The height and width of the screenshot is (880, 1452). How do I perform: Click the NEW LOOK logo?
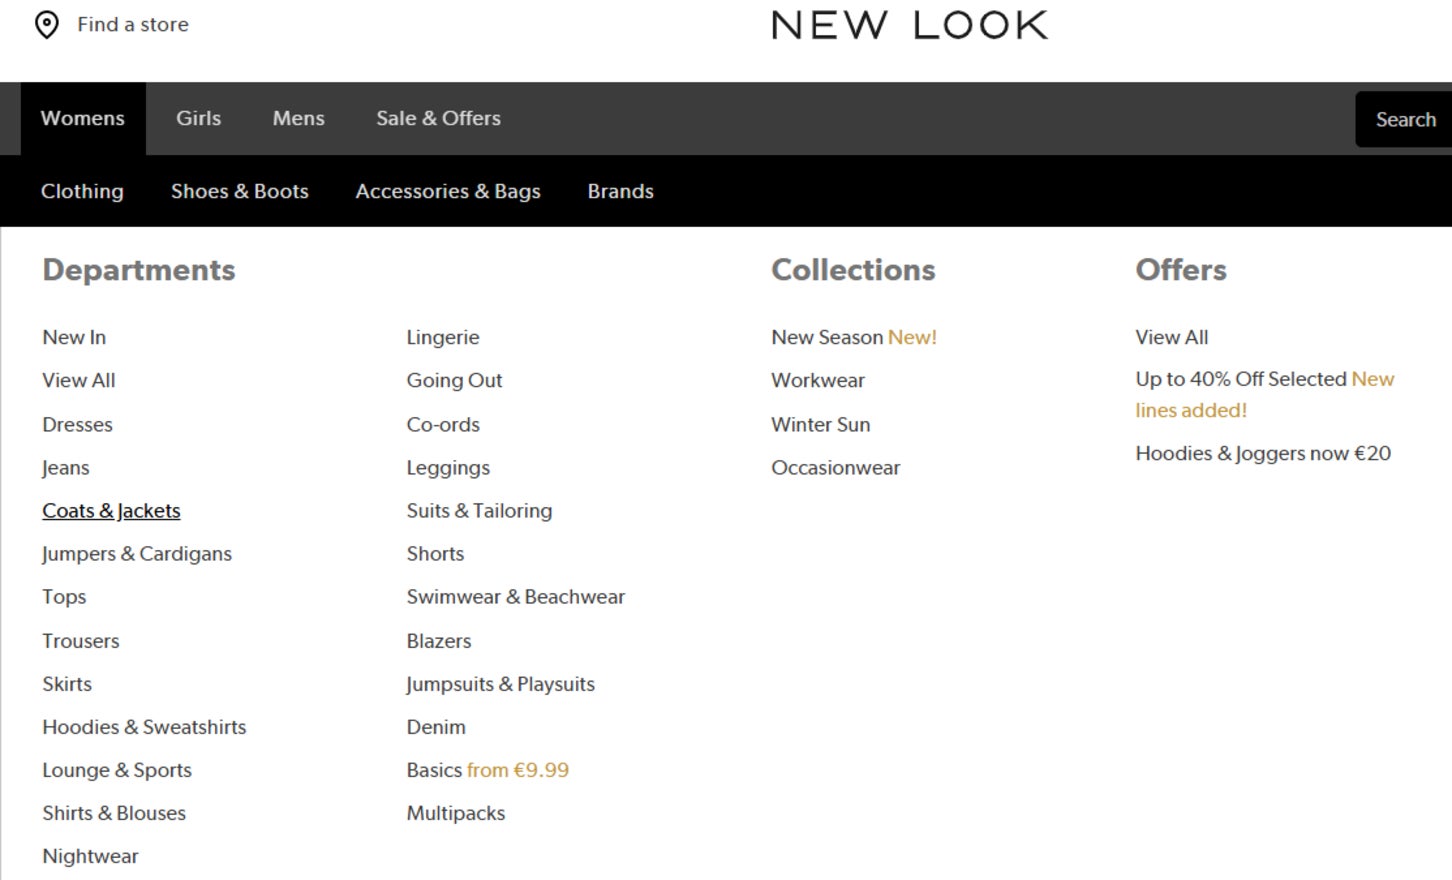(x=907, y=23)
